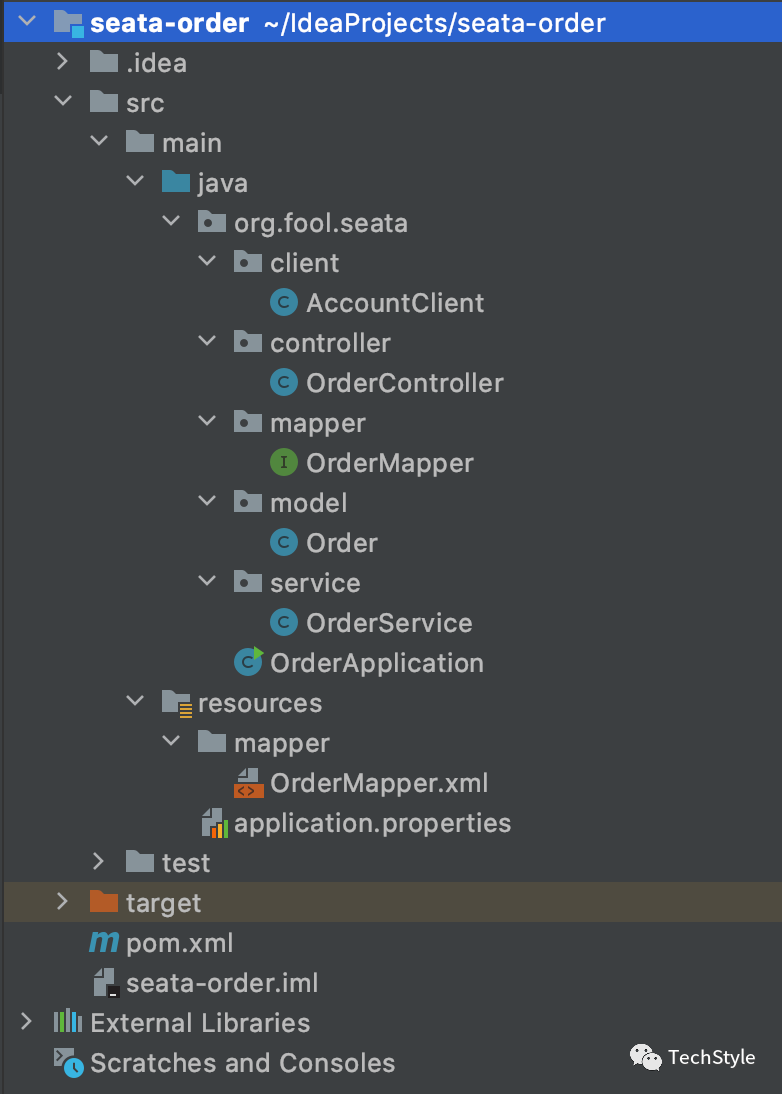Screen dimensions: 782x1094
Task: Expand the External Libraries node
Action: click(x=27, y=1022)
